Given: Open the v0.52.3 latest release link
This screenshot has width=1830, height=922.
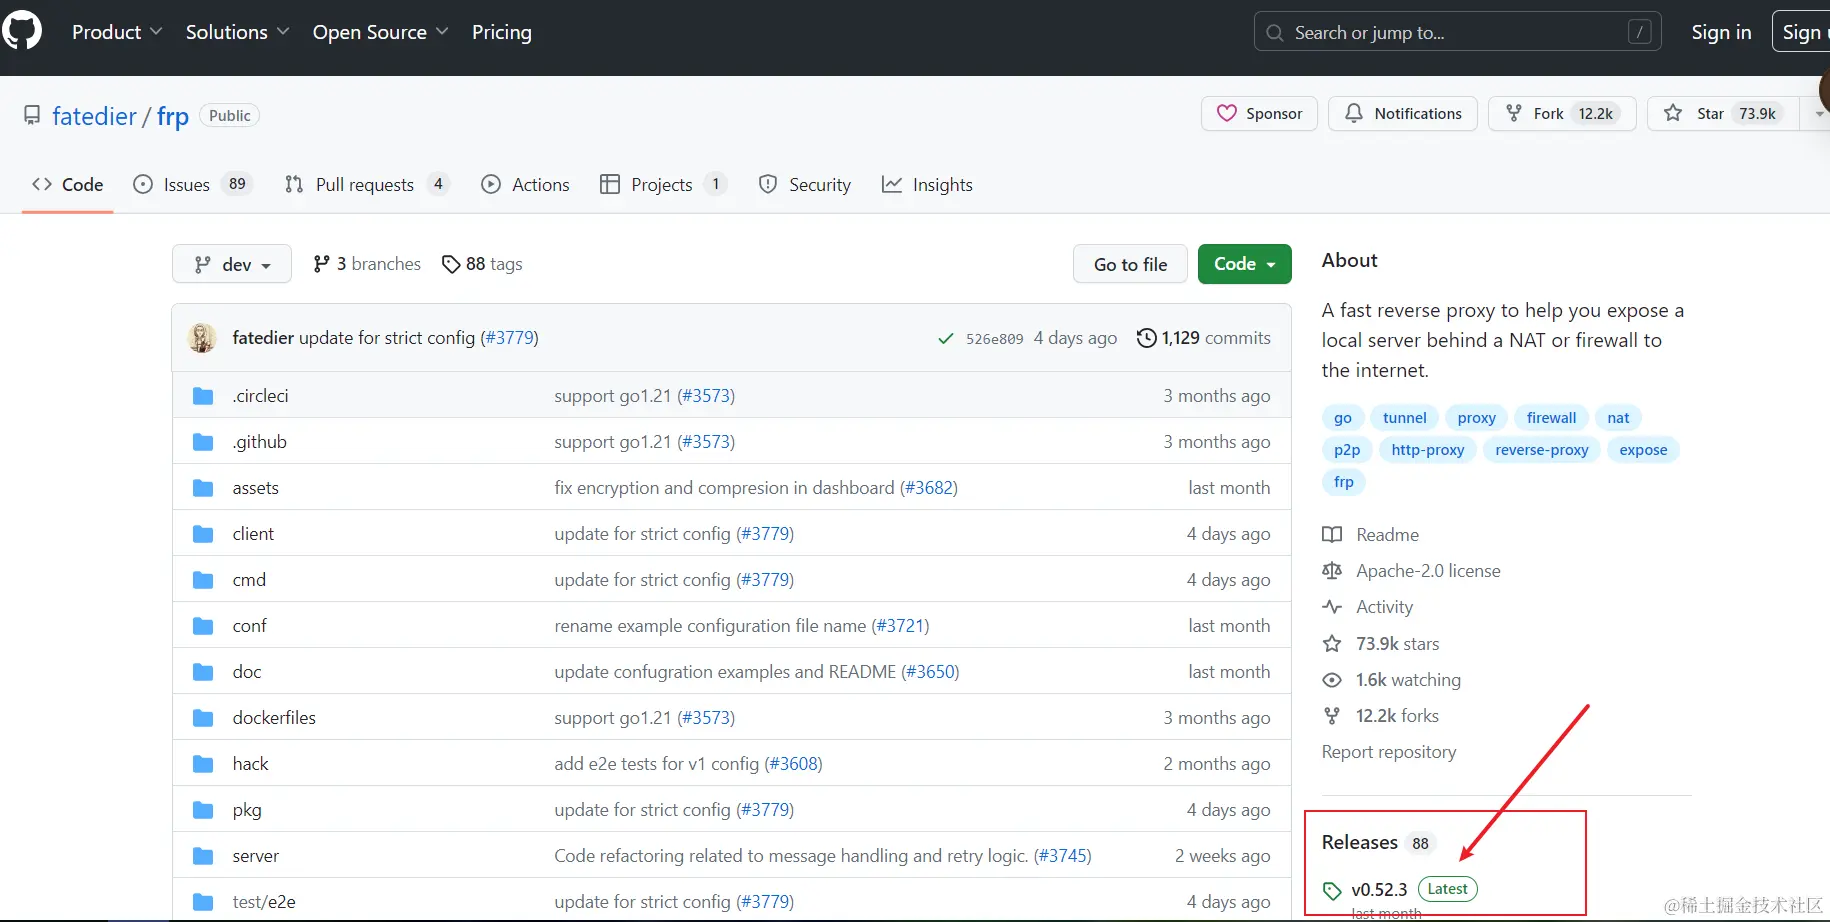Looking at the screenshot, I should [x=1379, y=890].
